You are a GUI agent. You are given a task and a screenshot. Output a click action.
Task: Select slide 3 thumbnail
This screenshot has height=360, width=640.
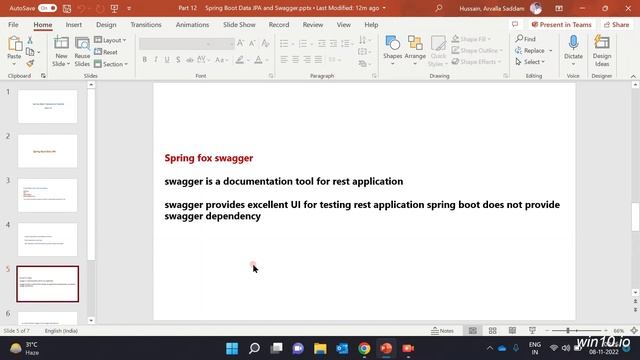(x=47, y=195)
